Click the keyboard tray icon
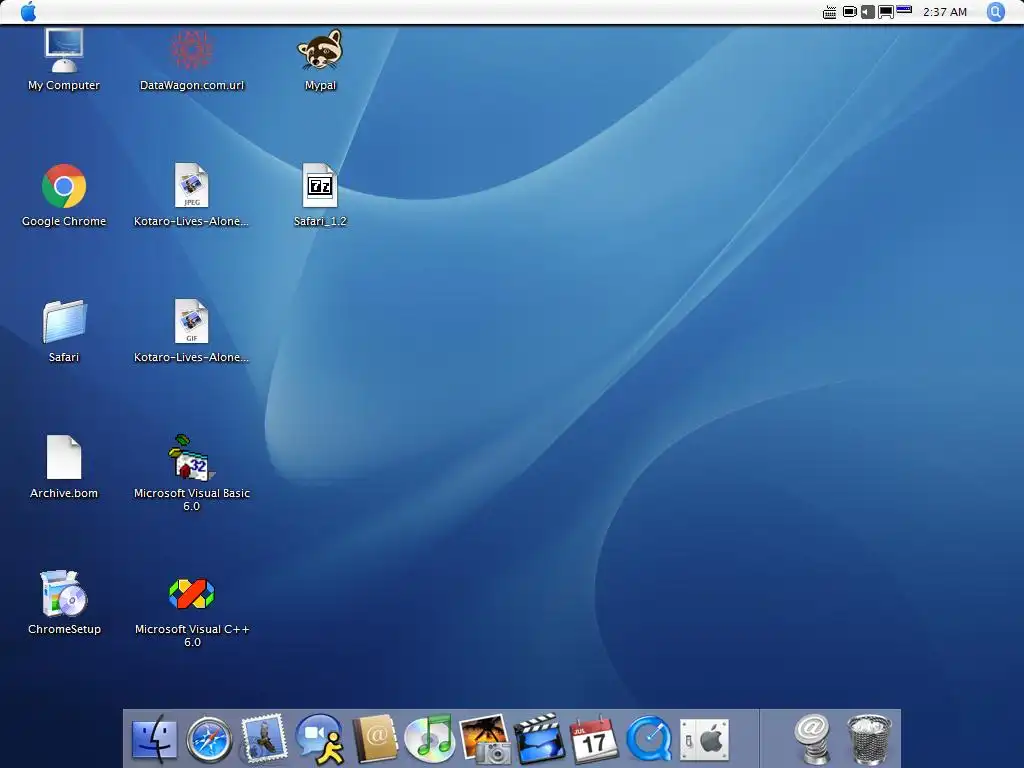Viewport: 1024px width, 768px height. click(829, 12)
